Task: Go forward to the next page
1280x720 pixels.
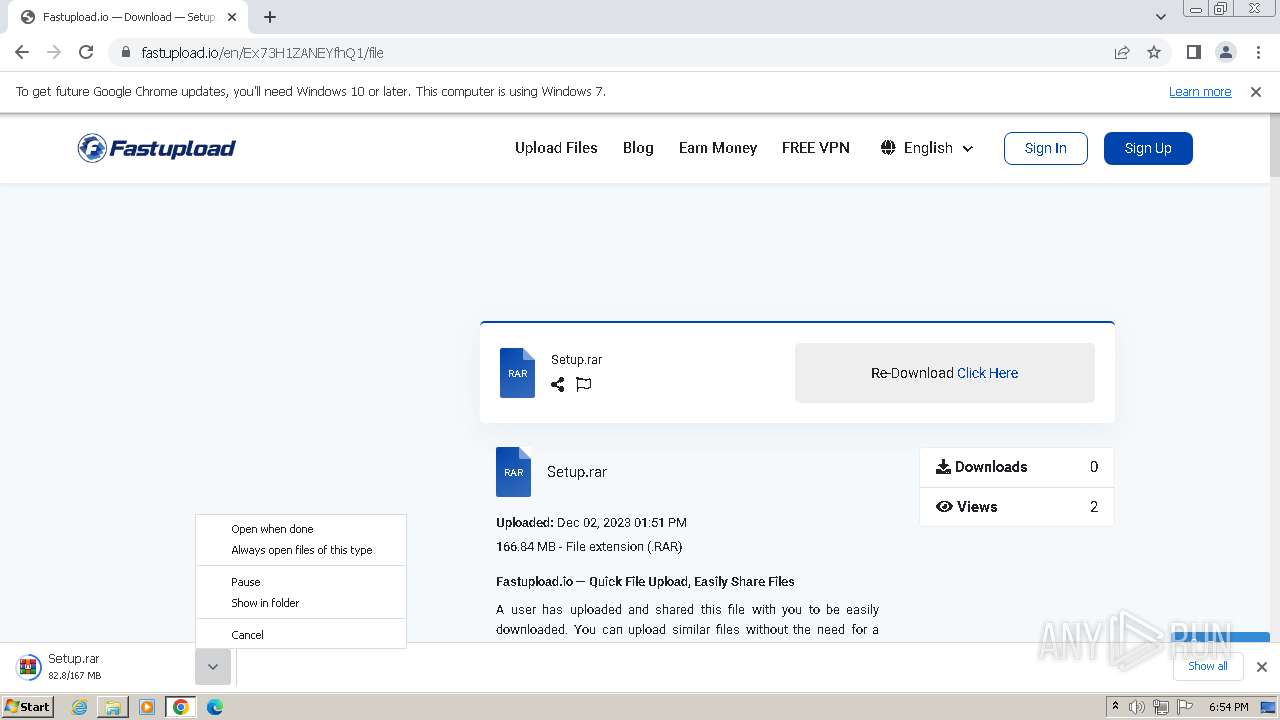Action: point(54,52)
